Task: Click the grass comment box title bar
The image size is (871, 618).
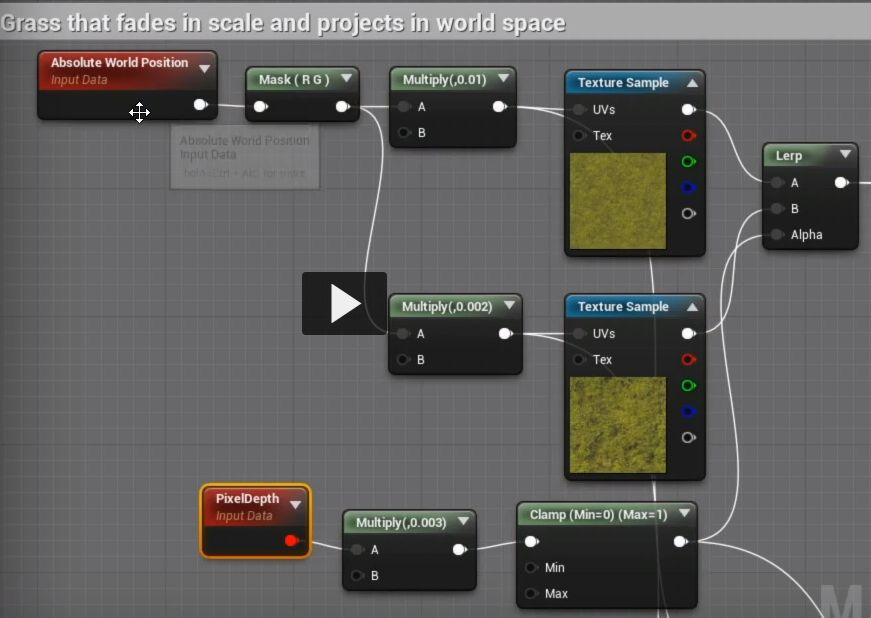Action: (x=436, y=23)
